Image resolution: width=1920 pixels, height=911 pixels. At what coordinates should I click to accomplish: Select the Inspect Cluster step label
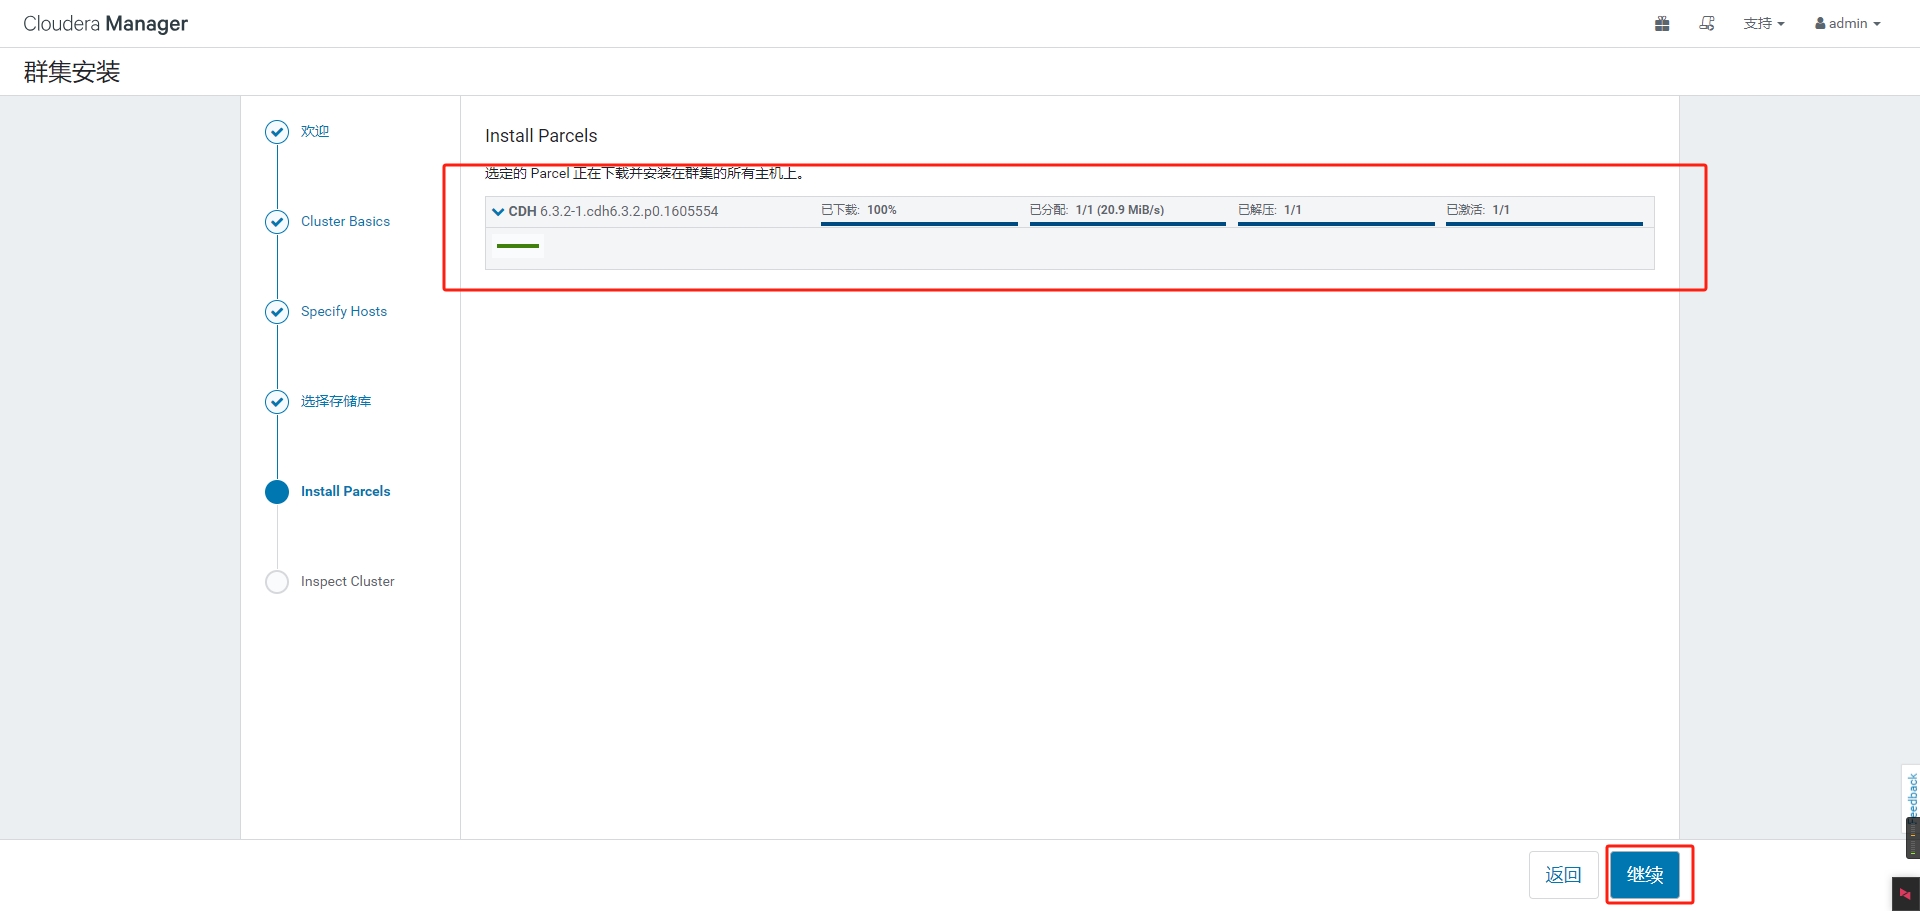[347, 581]
